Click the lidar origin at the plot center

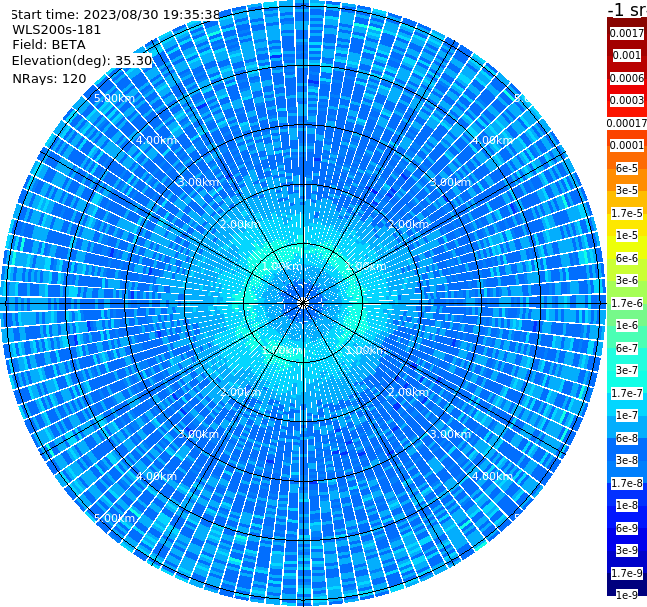303,303
